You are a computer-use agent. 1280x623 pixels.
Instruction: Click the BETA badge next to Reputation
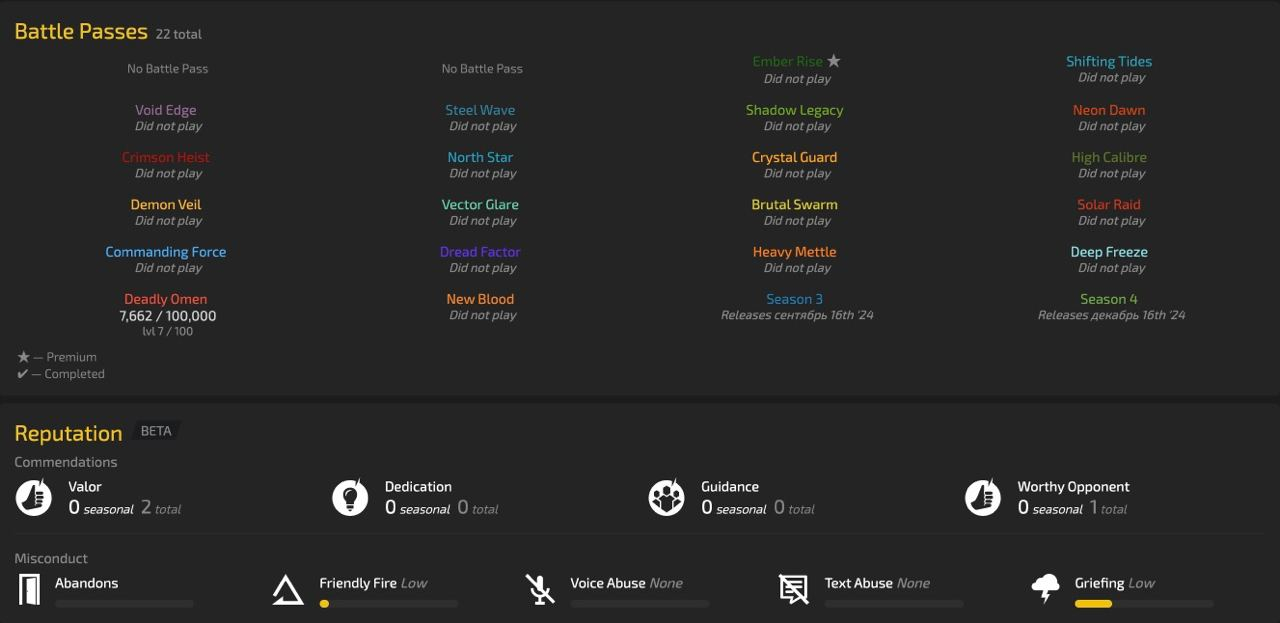point(156,431)
